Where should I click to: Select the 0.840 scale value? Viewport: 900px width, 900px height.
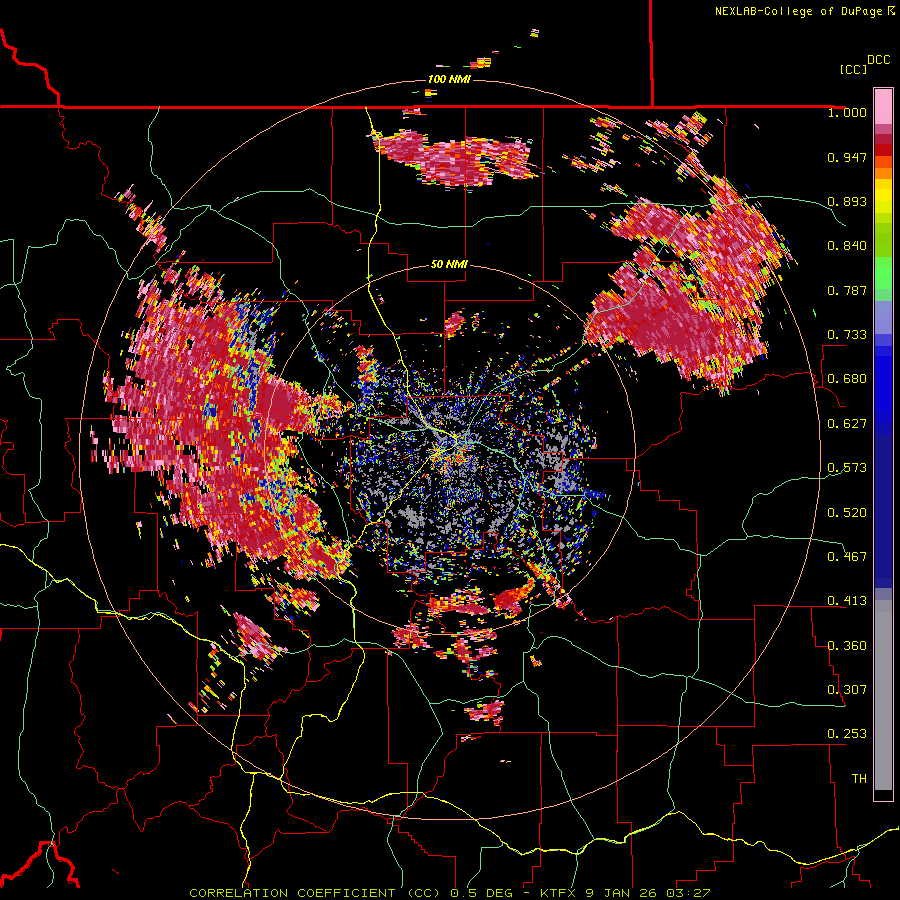click(847, 246)
